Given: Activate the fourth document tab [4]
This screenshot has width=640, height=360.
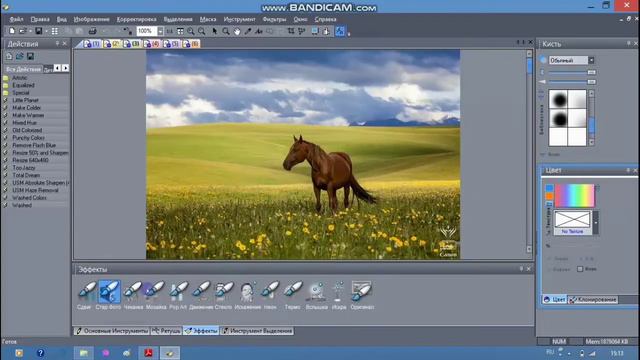Looking at the screenshot, I should coord(152,44).
